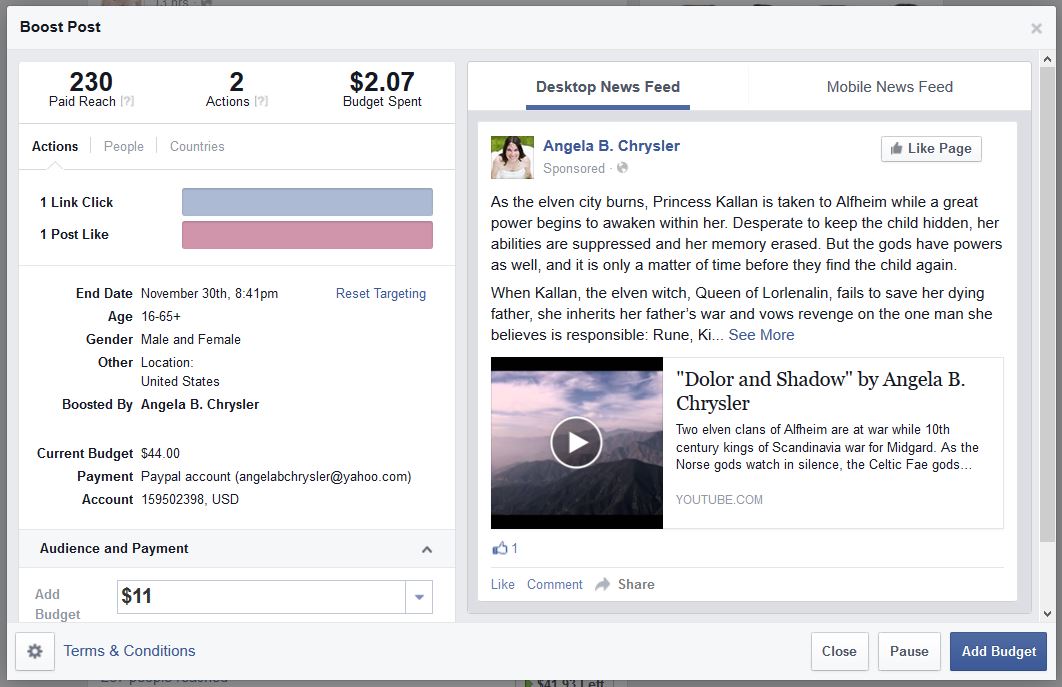Viewport: 1062px width, 687px height.
Task: Click the Boosted By Angela B. Chrysler name
Action: click(200, 404)
